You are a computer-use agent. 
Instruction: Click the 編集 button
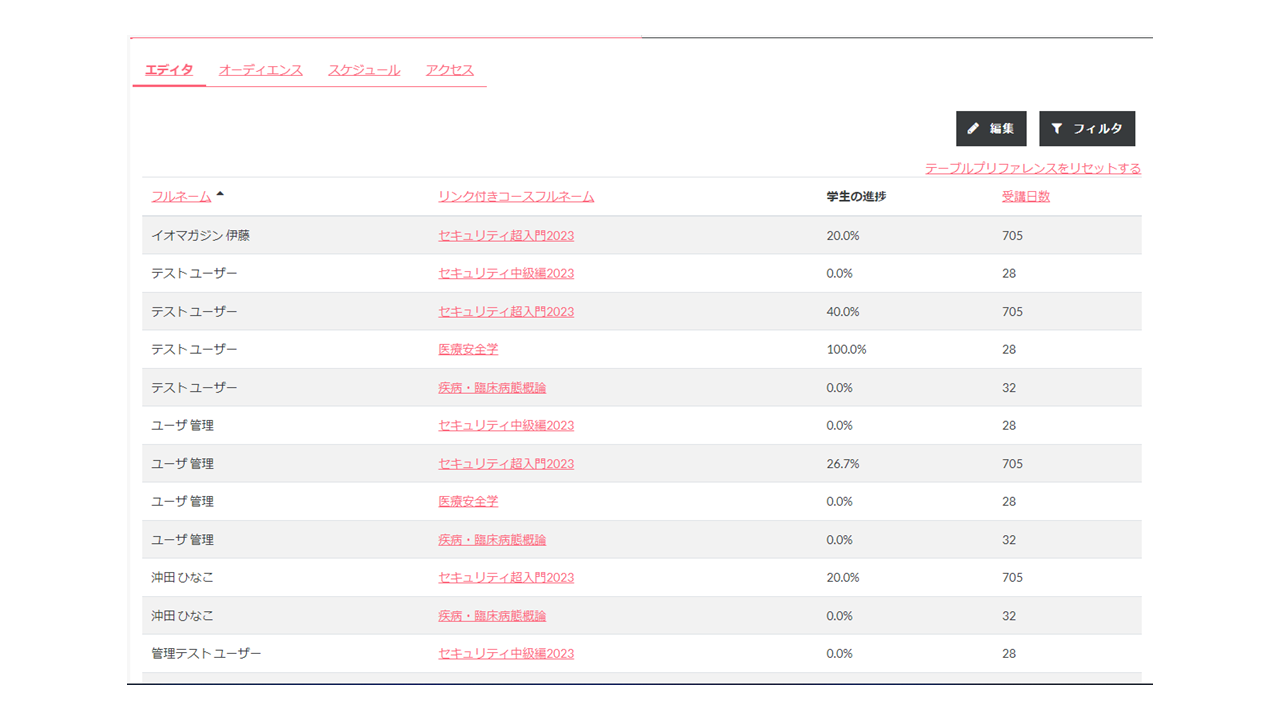pos(991,129)
